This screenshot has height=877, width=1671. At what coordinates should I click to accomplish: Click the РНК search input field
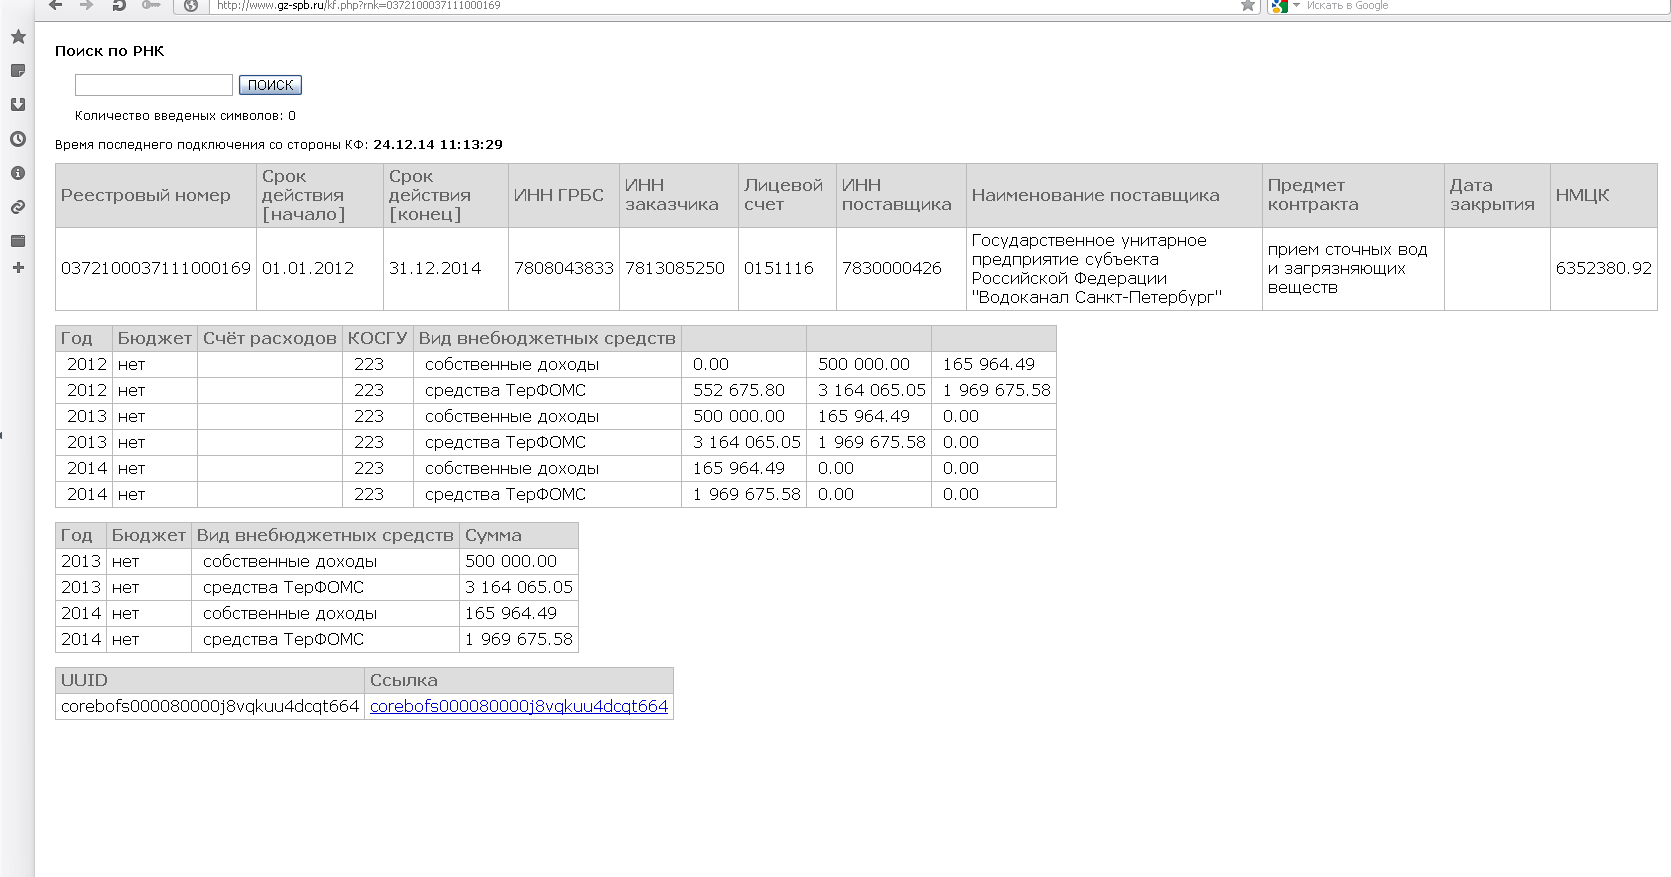click(x=154, y=85)
